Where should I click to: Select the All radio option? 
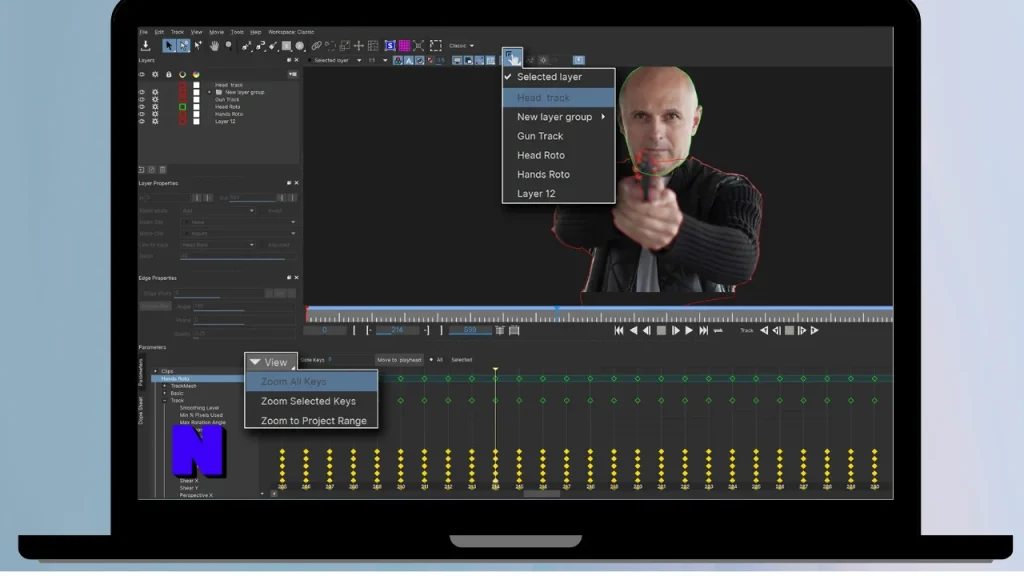(431, 360)
